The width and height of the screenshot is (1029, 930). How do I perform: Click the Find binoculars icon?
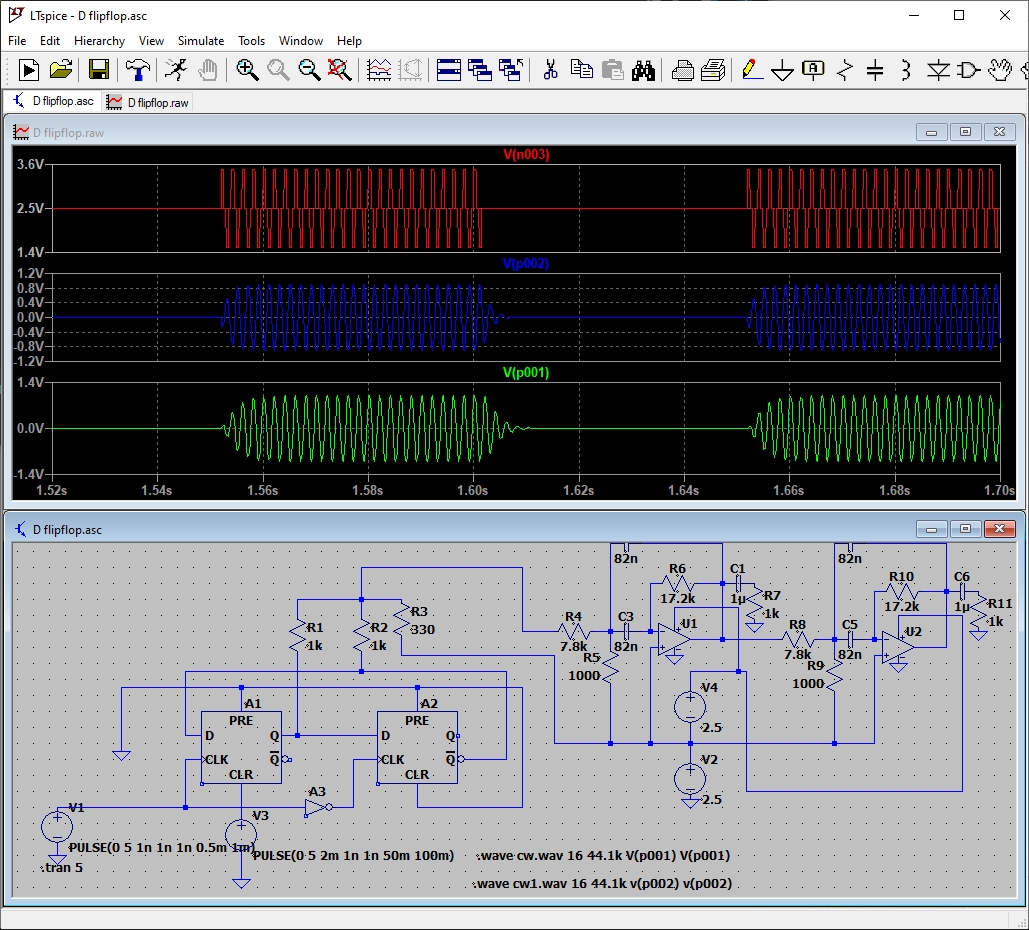(x=643, y=69)
